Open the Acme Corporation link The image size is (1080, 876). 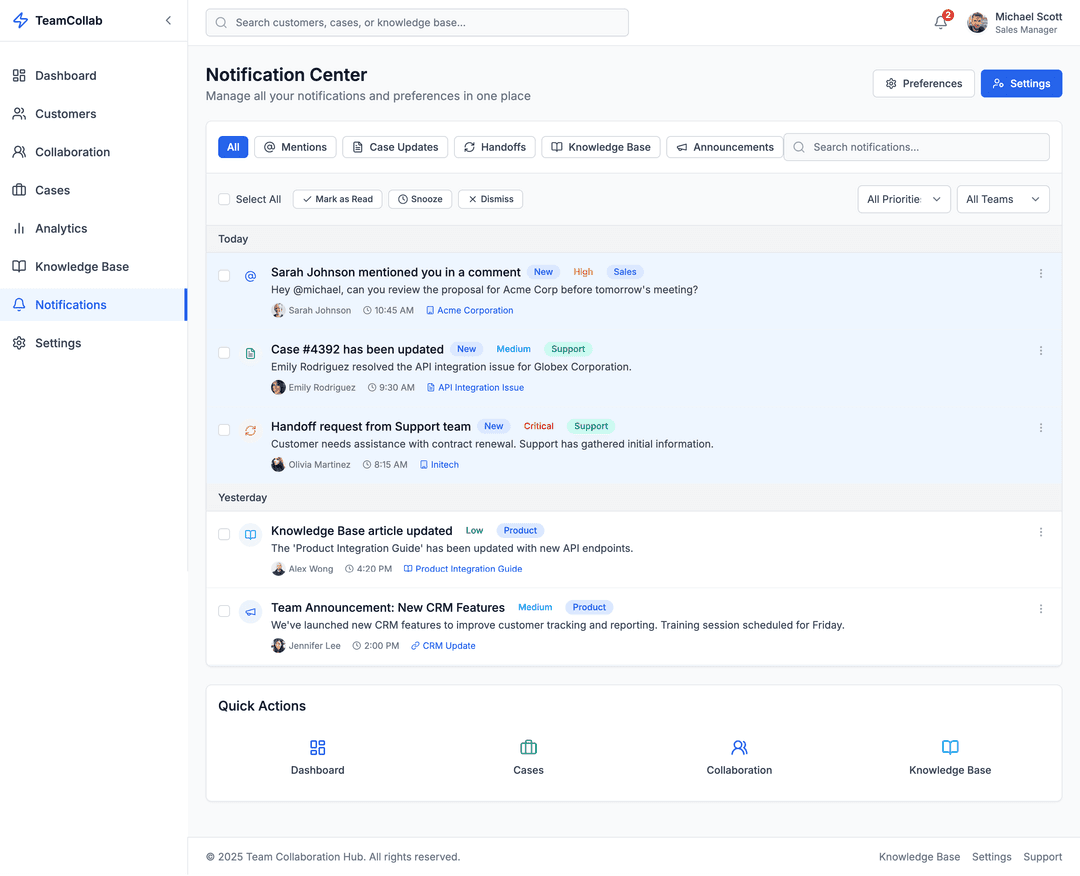[x=475, y=311]
